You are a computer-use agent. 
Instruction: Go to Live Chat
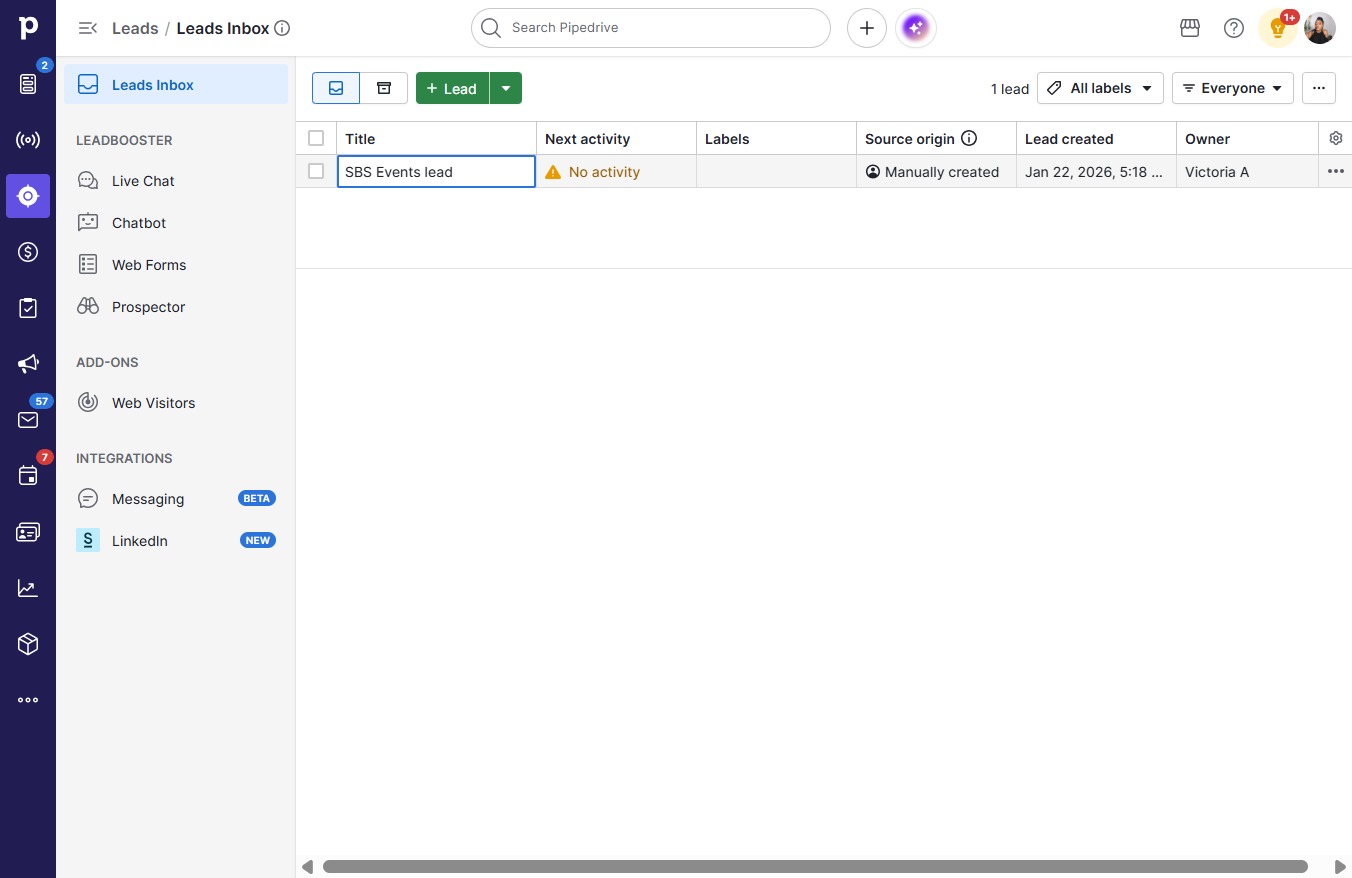point(176,181)
